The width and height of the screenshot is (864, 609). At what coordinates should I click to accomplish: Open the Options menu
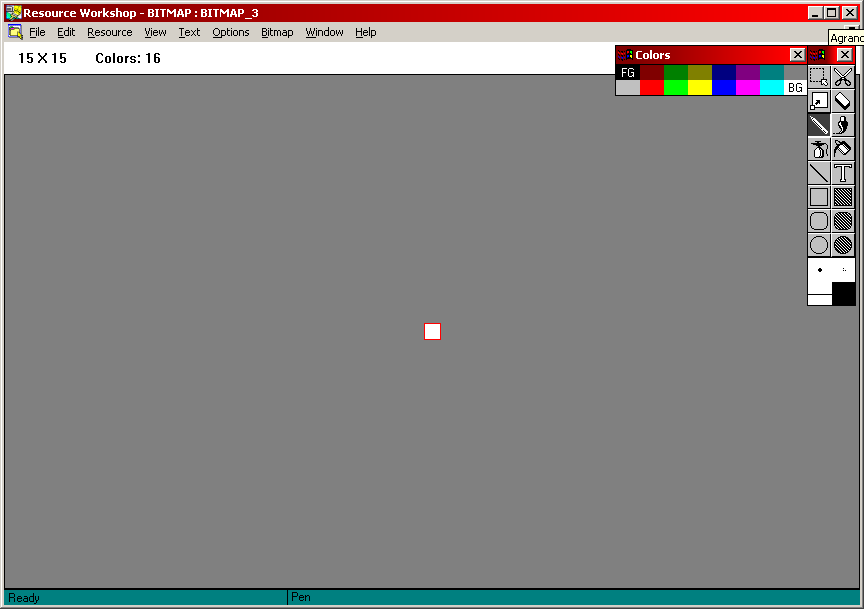(x=230, y=32)
